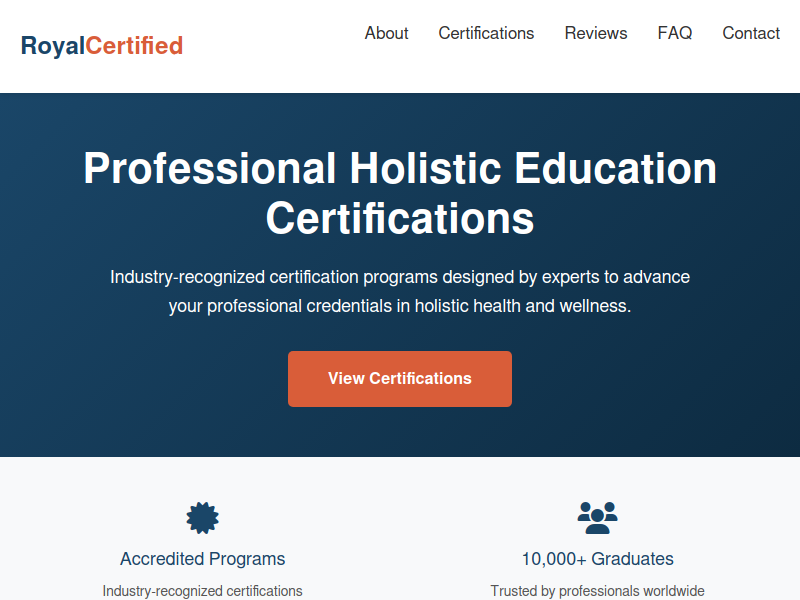Click Trusted by professionals worldwide text

597,591
